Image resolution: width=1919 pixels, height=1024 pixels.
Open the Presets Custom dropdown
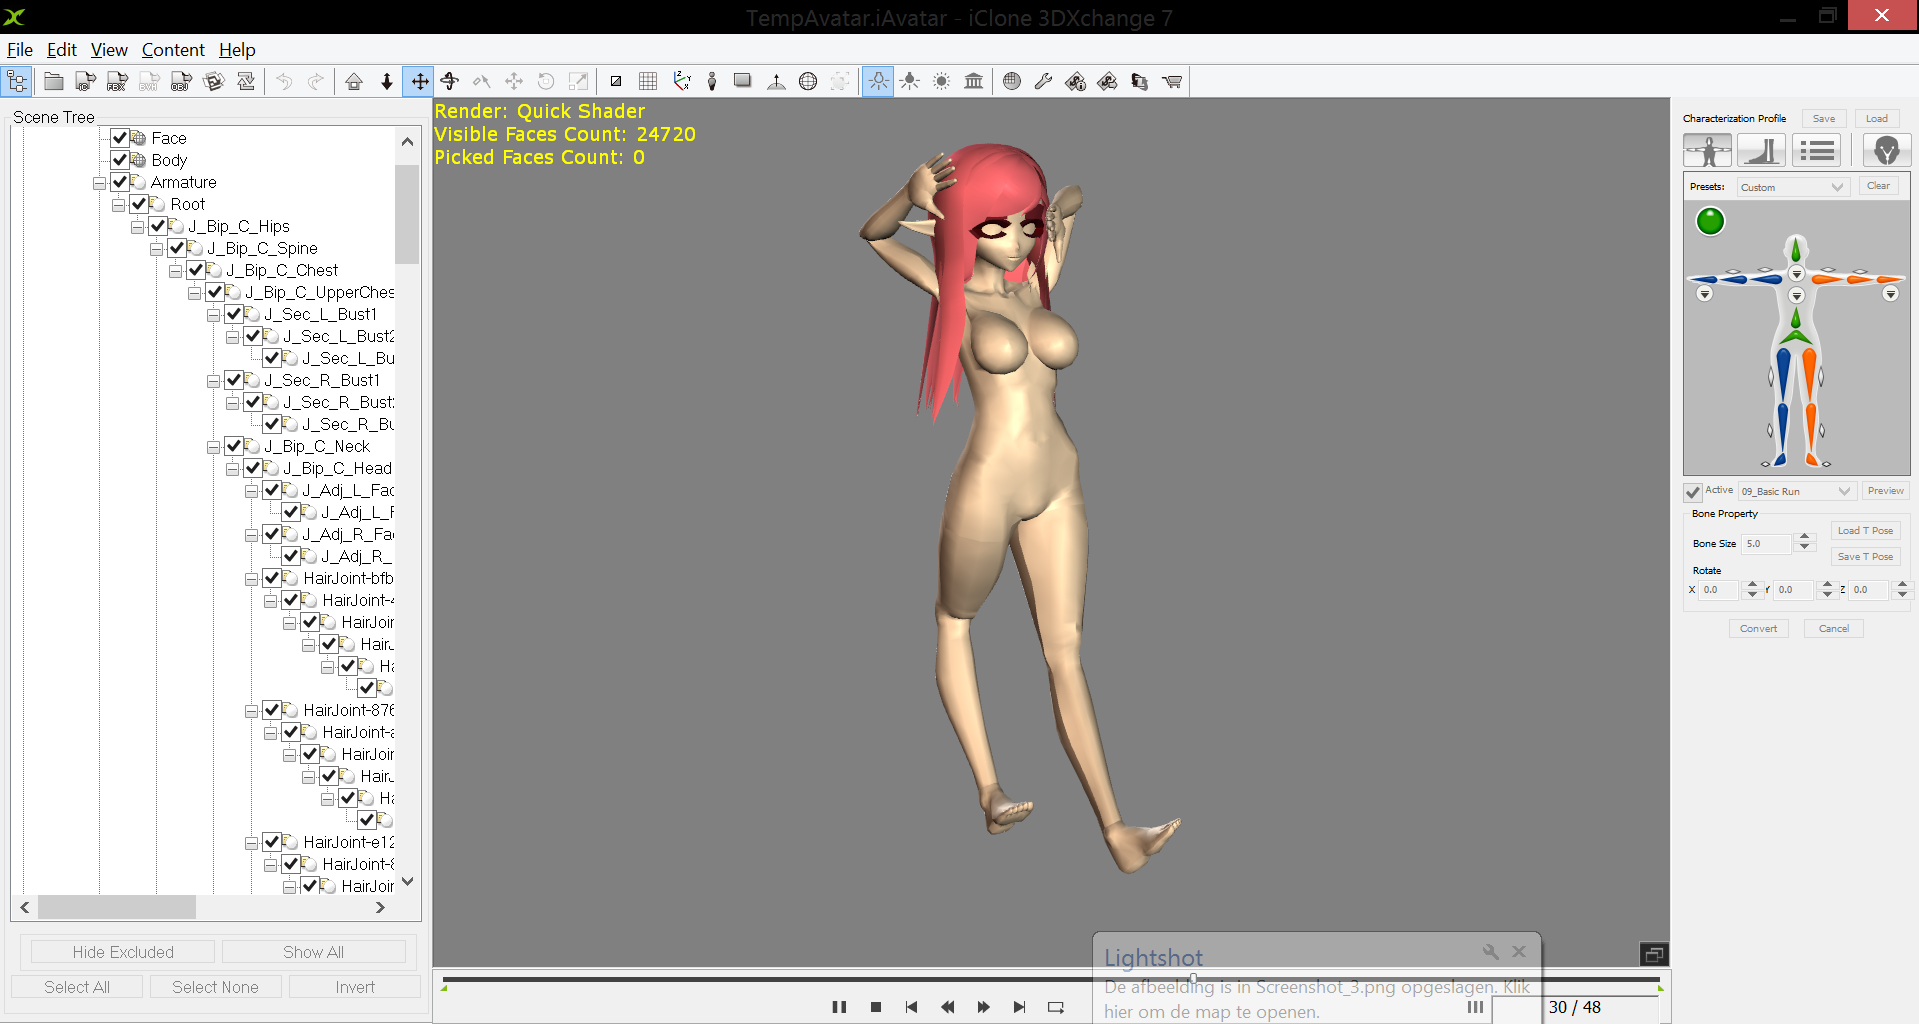(1792, 187)
